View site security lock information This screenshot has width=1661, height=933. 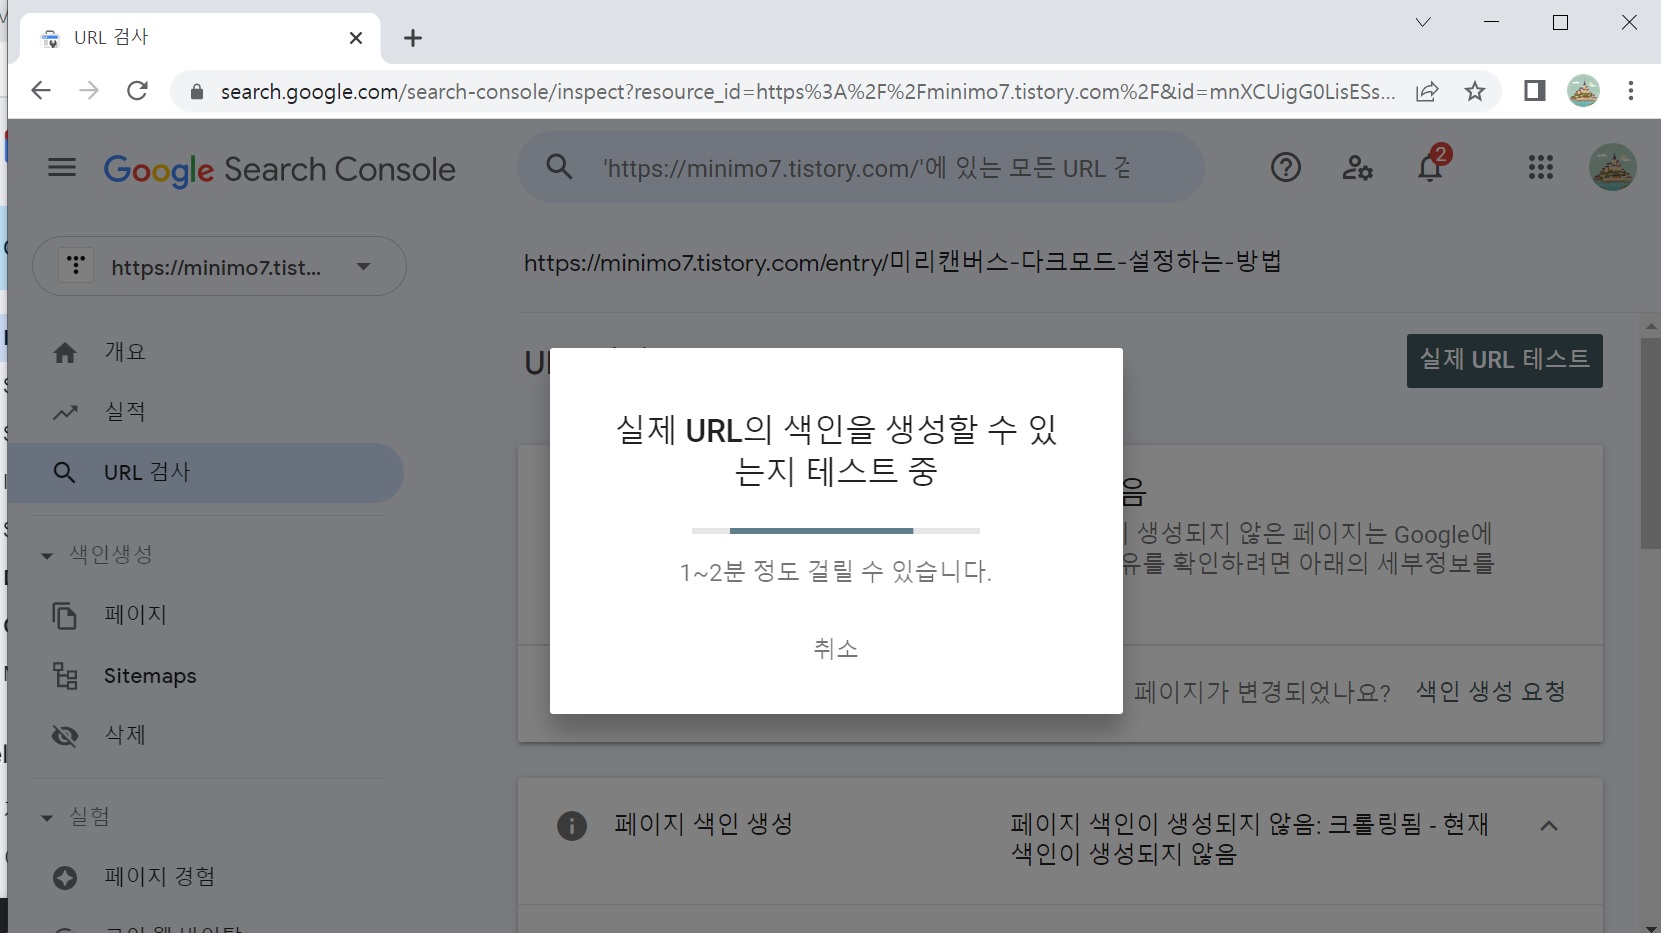pos(197,92)
